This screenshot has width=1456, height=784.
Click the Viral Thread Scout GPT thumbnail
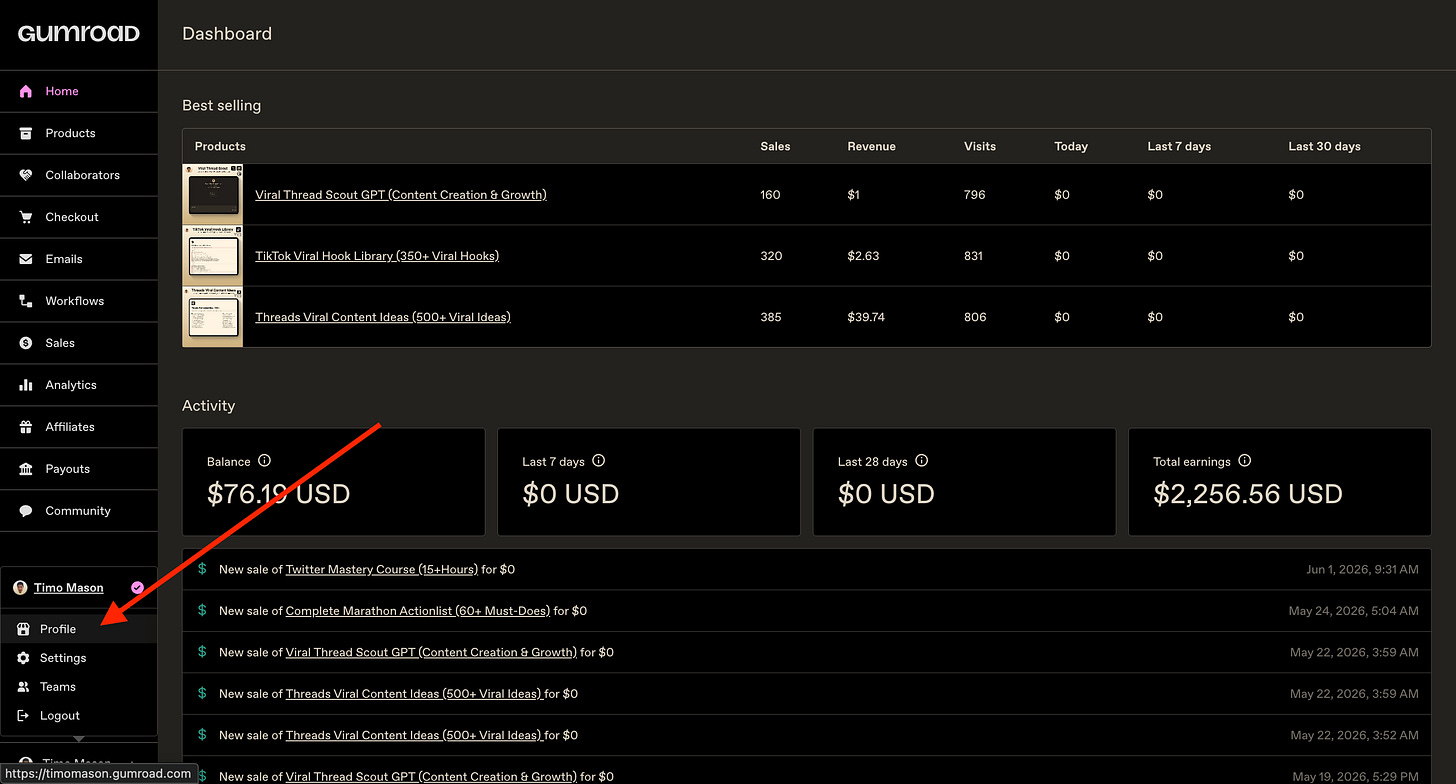[x=213, y=195]
